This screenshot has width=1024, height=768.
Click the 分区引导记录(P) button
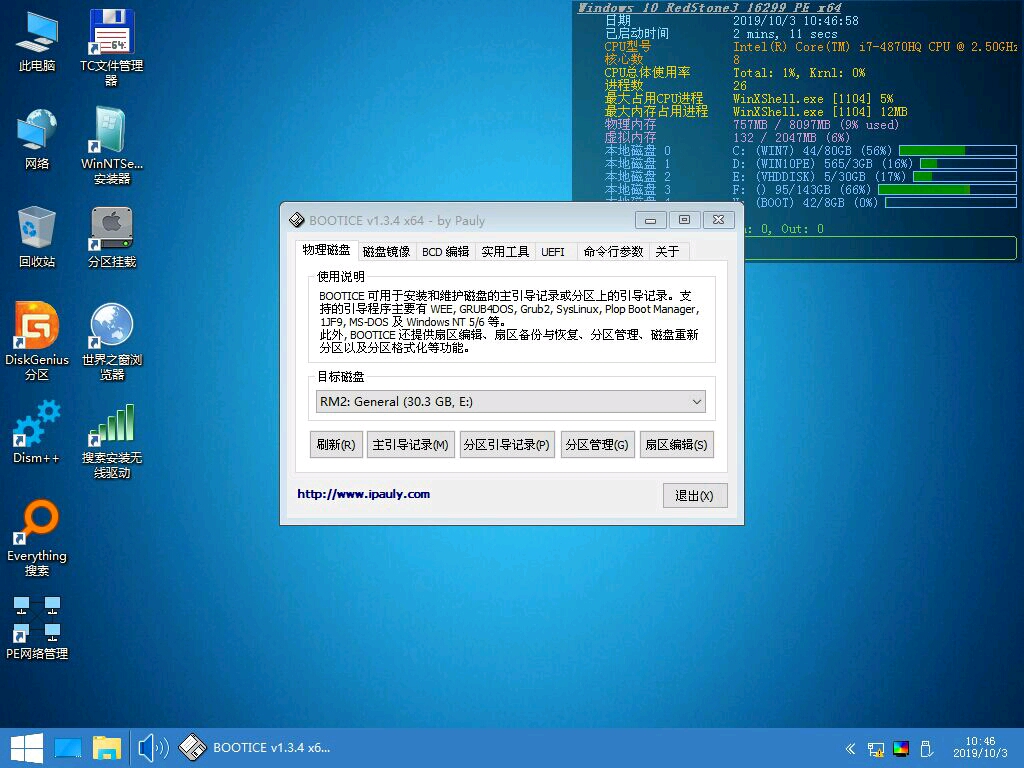507,445
